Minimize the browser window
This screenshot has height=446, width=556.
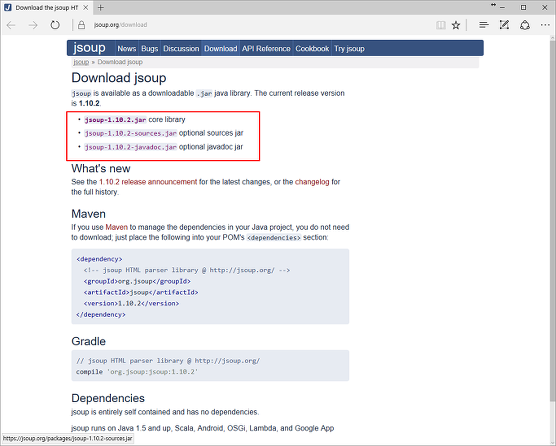502,7
